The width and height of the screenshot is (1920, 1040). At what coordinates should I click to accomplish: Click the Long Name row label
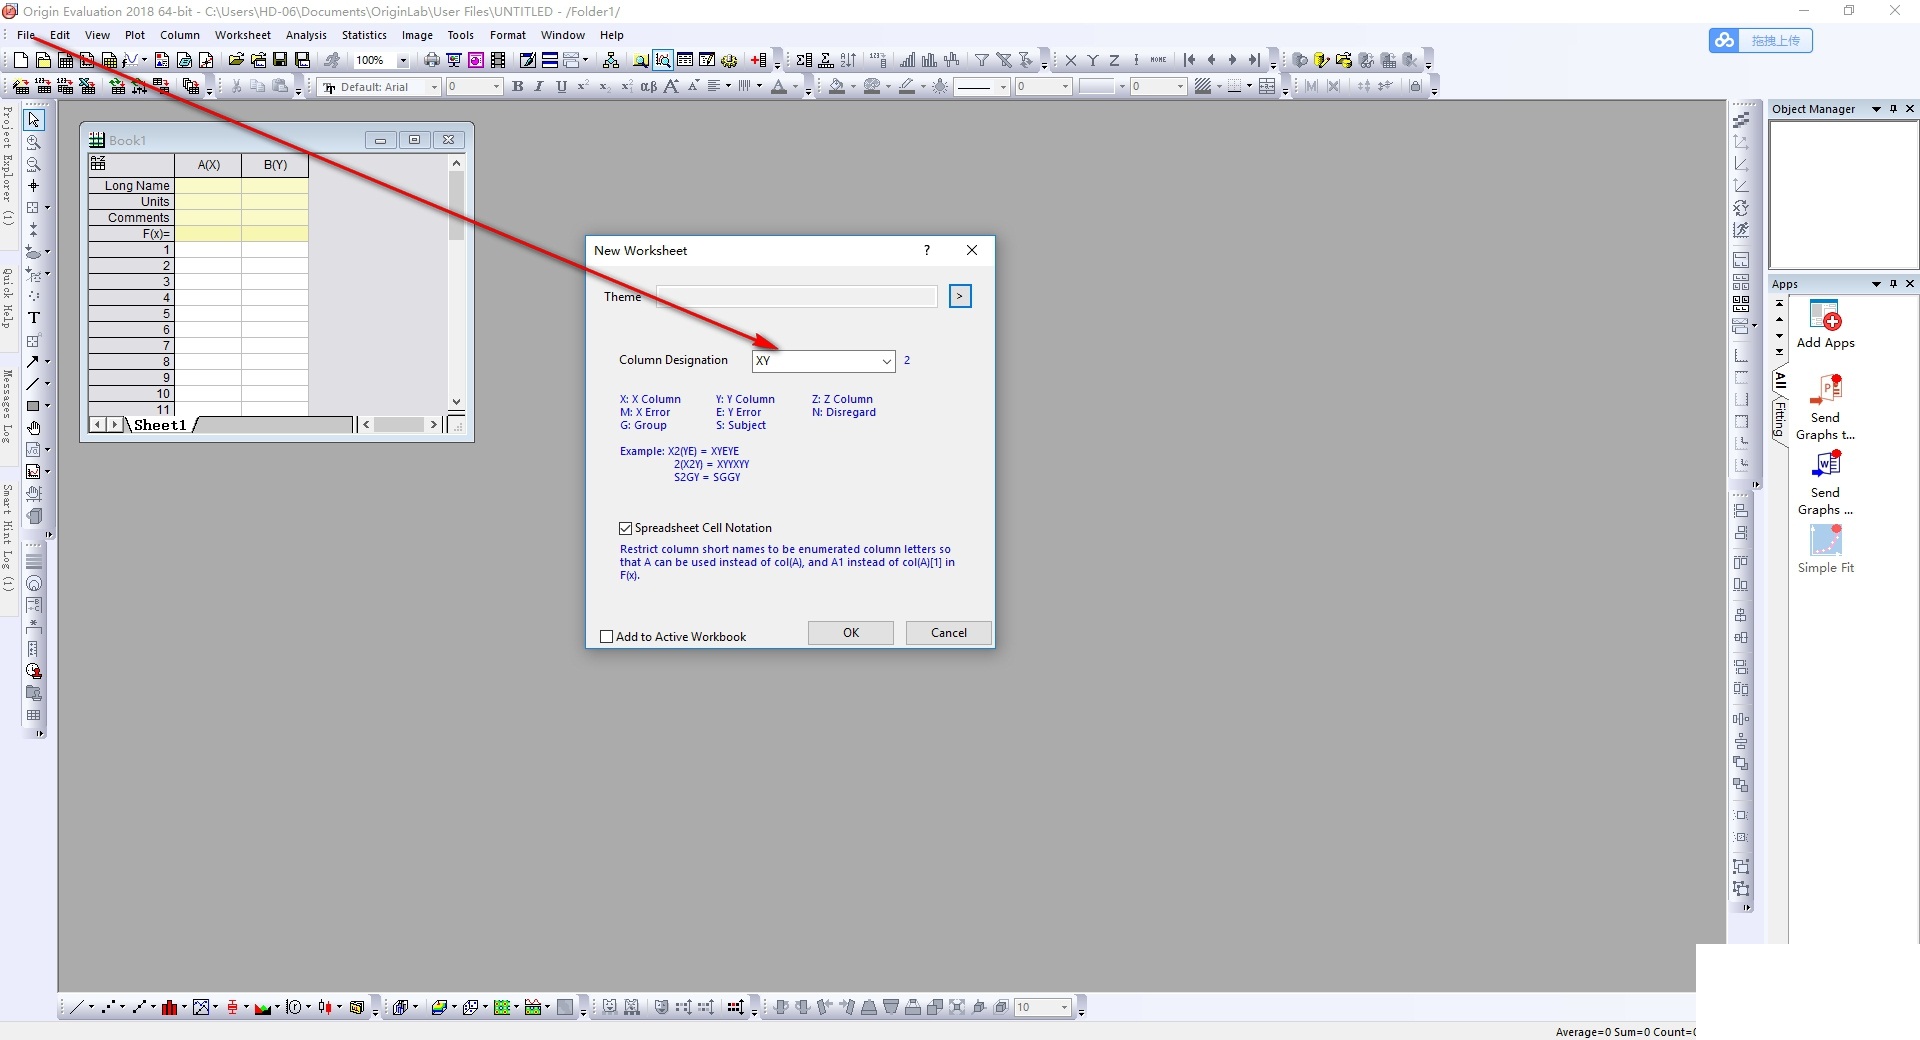coord(132,186)
